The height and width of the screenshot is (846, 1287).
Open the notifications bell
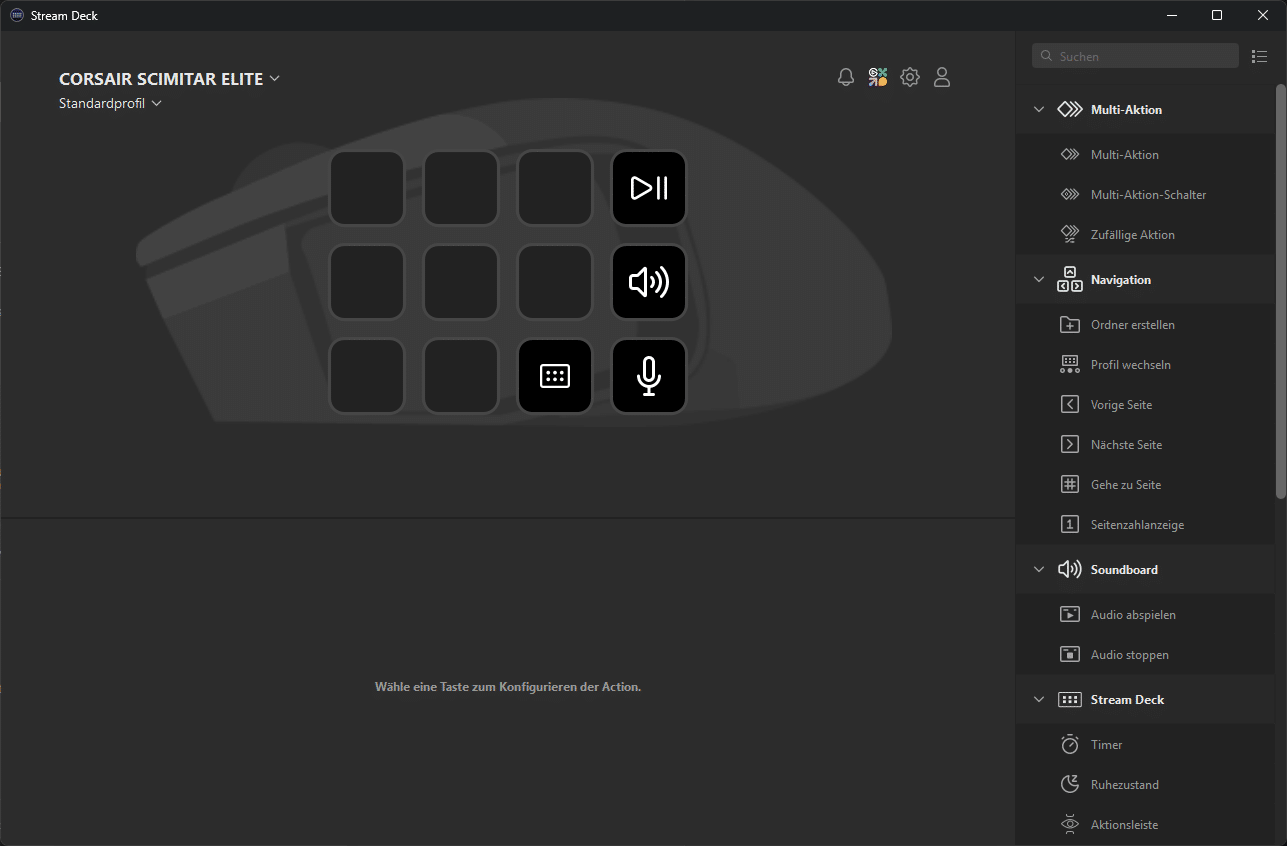coord(846,77)
